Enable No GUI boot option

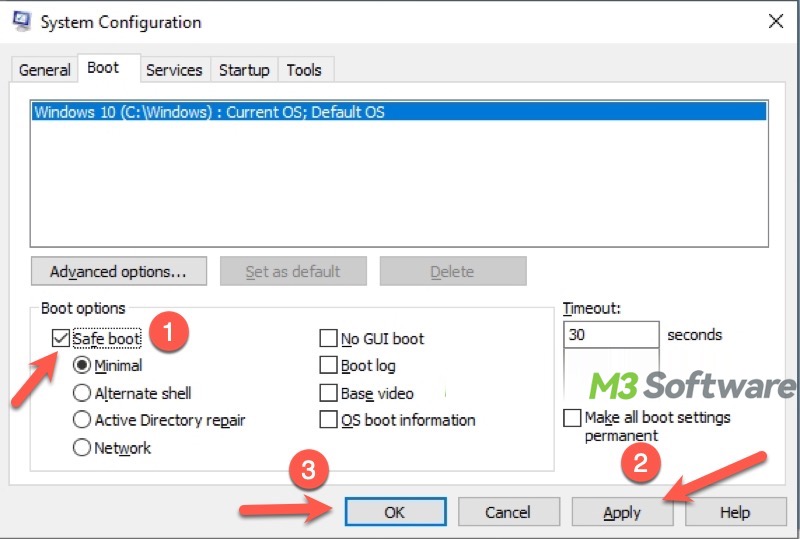click(328, 339)
